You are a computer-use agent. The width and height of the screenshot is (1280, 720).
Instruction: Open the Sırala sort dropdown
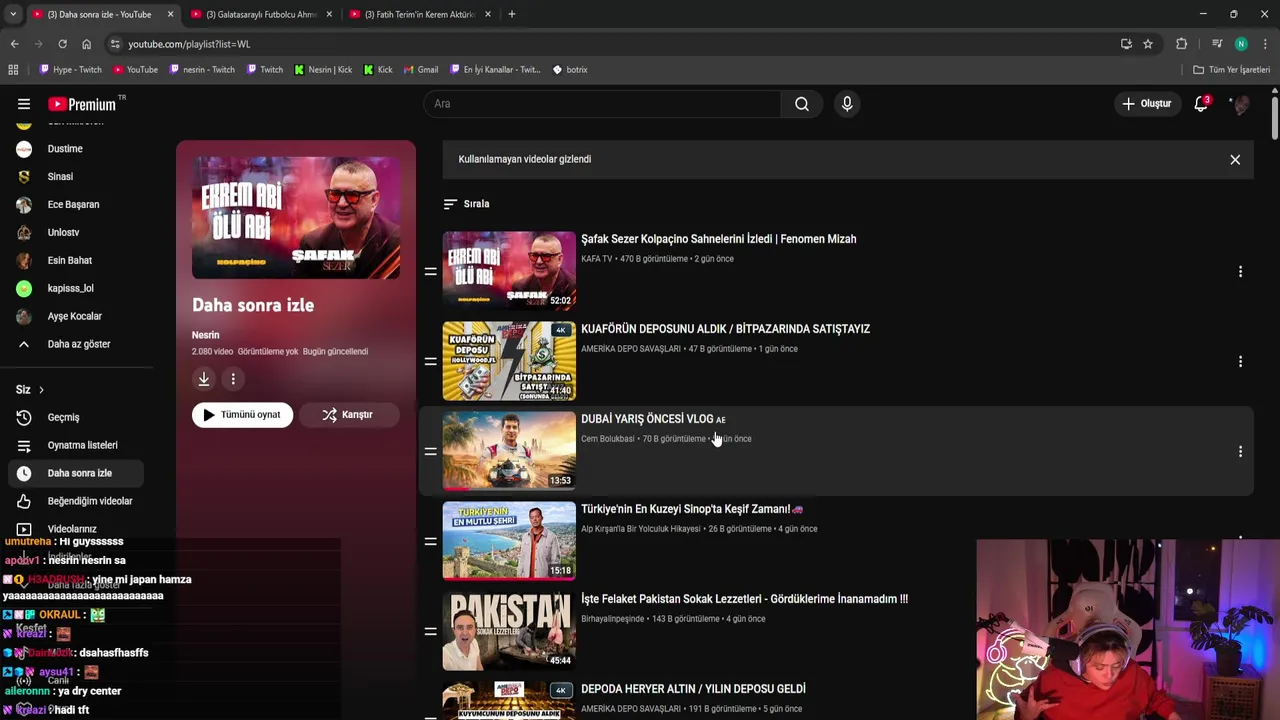[x=467, y=204]
